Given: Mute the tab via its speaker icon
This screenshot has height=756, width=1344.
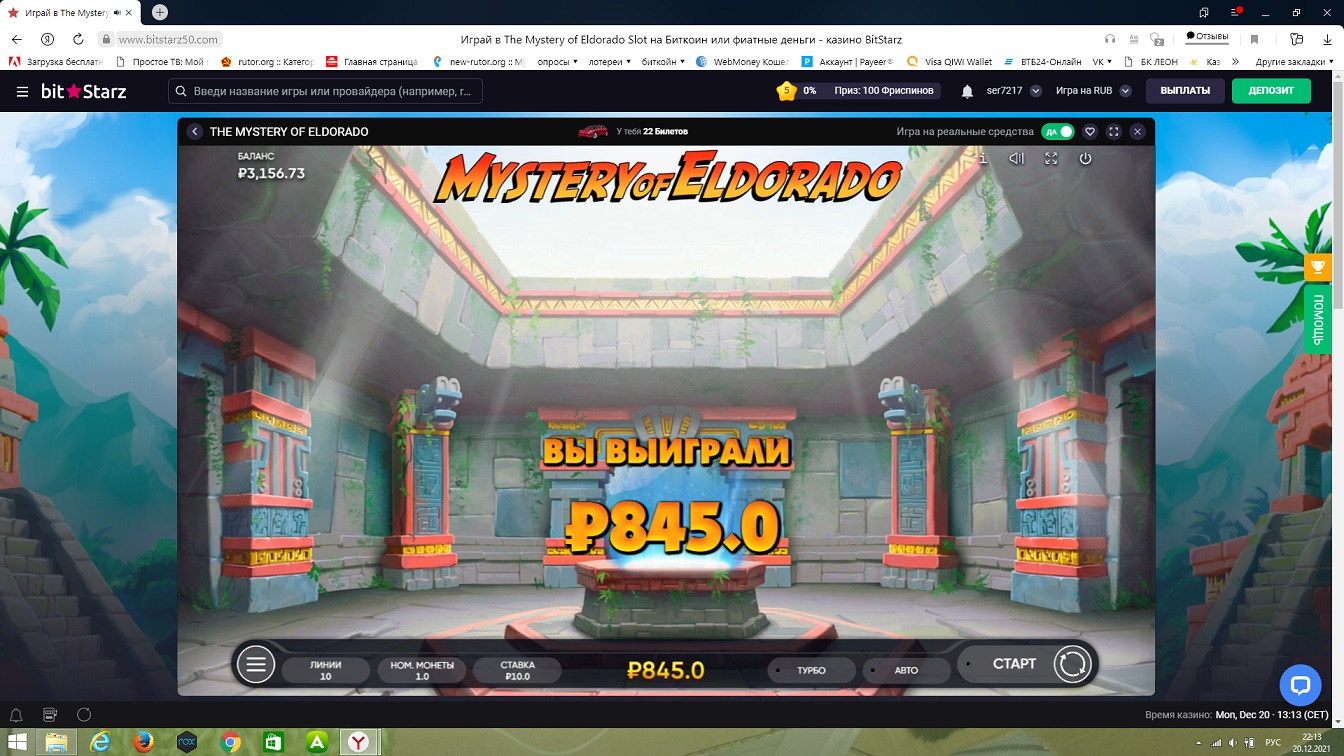Looking at the screenshot, I should click(117, 13).
